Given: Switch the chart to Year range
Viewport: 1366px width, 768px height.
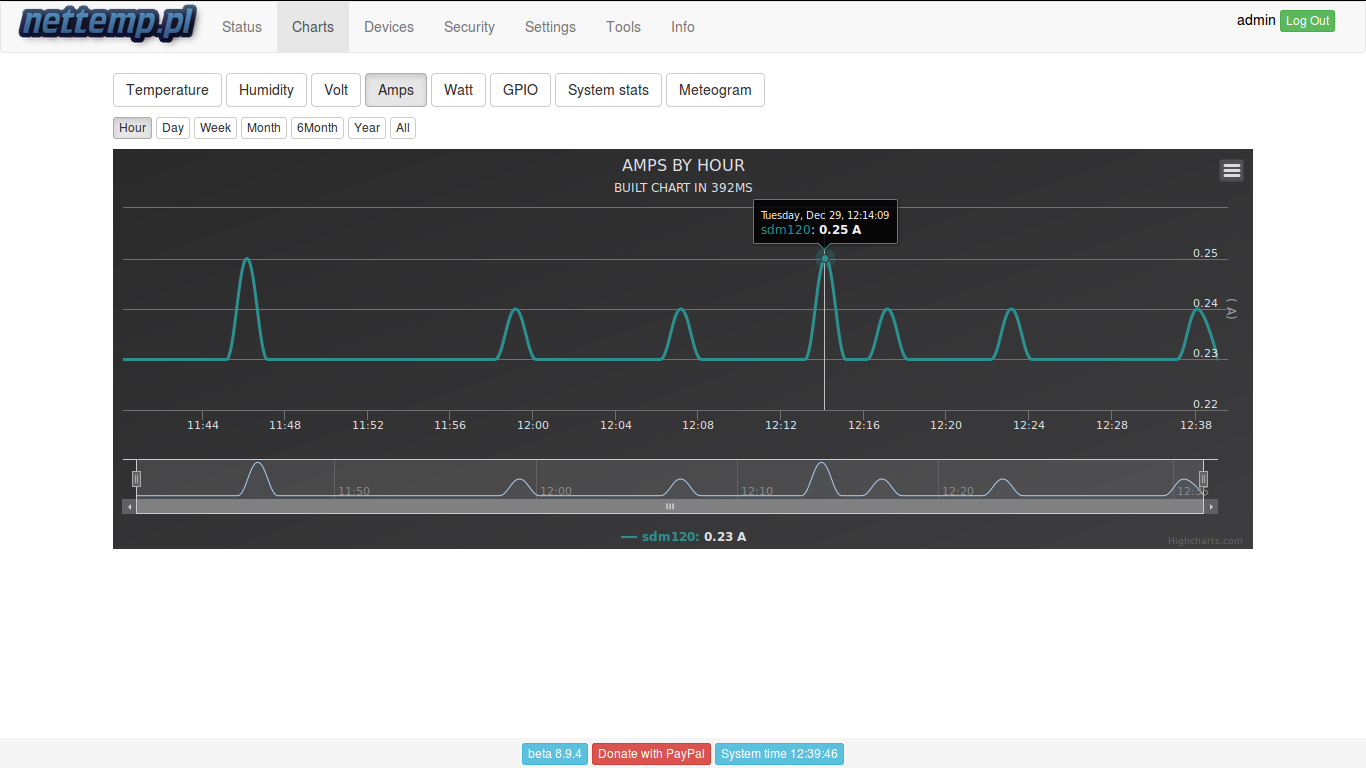Looking at the screenshot, I should coord(367,128).
